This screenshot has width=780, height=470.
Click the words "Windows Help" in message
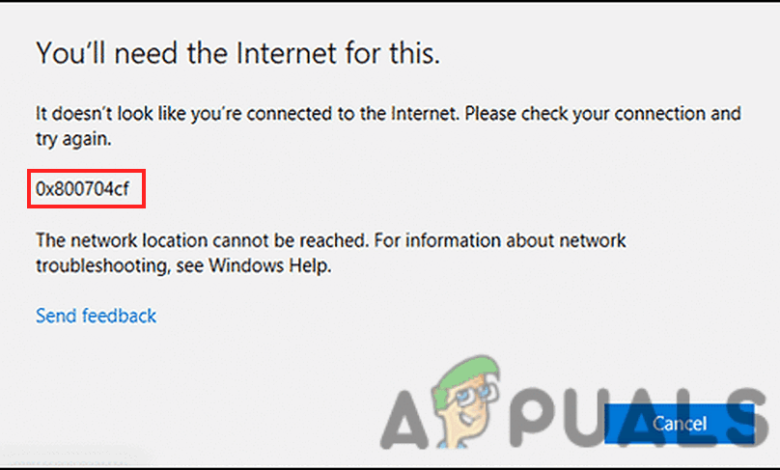click(269, 265)
